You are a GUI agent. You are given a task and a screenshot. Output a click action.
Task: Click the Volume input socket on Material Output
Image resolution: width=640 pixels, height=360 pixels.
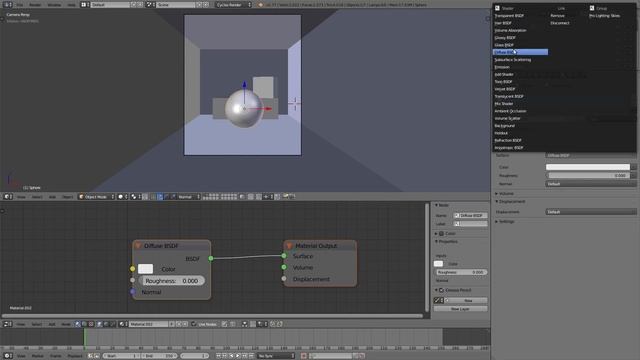pos(284,267)
